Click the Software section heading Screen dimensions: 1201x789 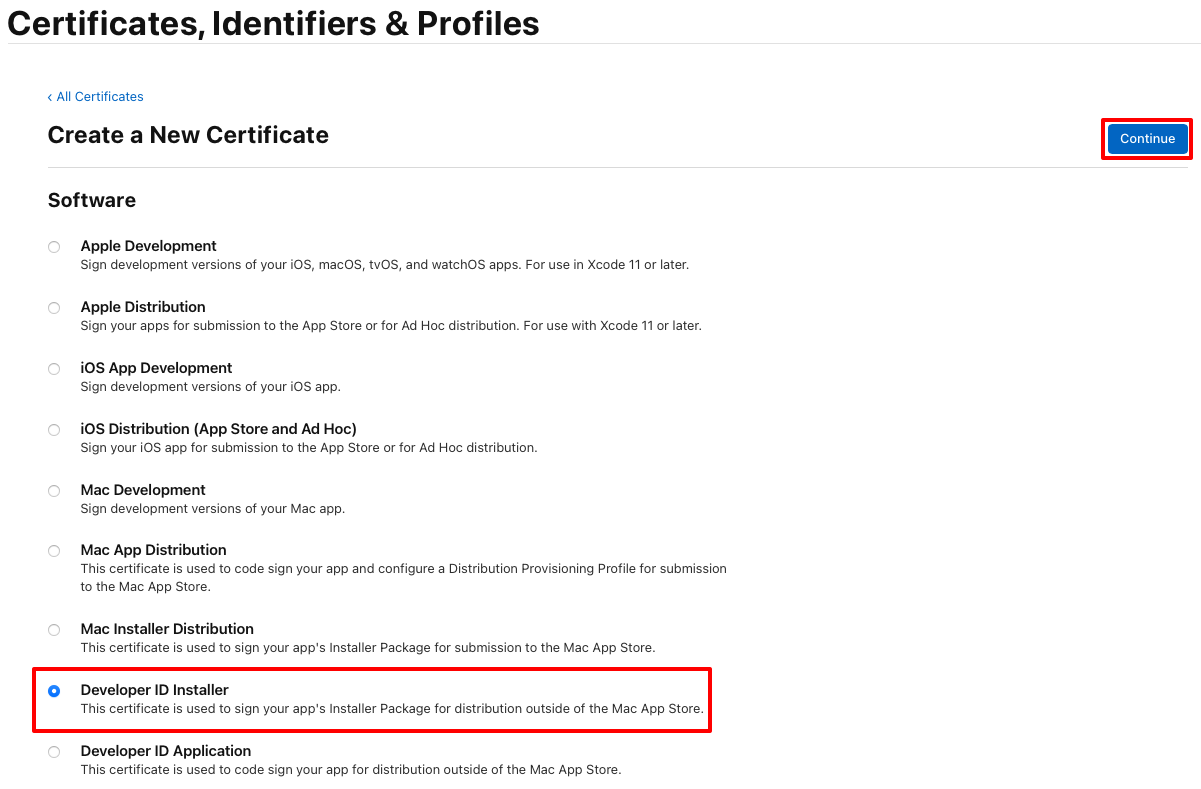tap(92, 200)
